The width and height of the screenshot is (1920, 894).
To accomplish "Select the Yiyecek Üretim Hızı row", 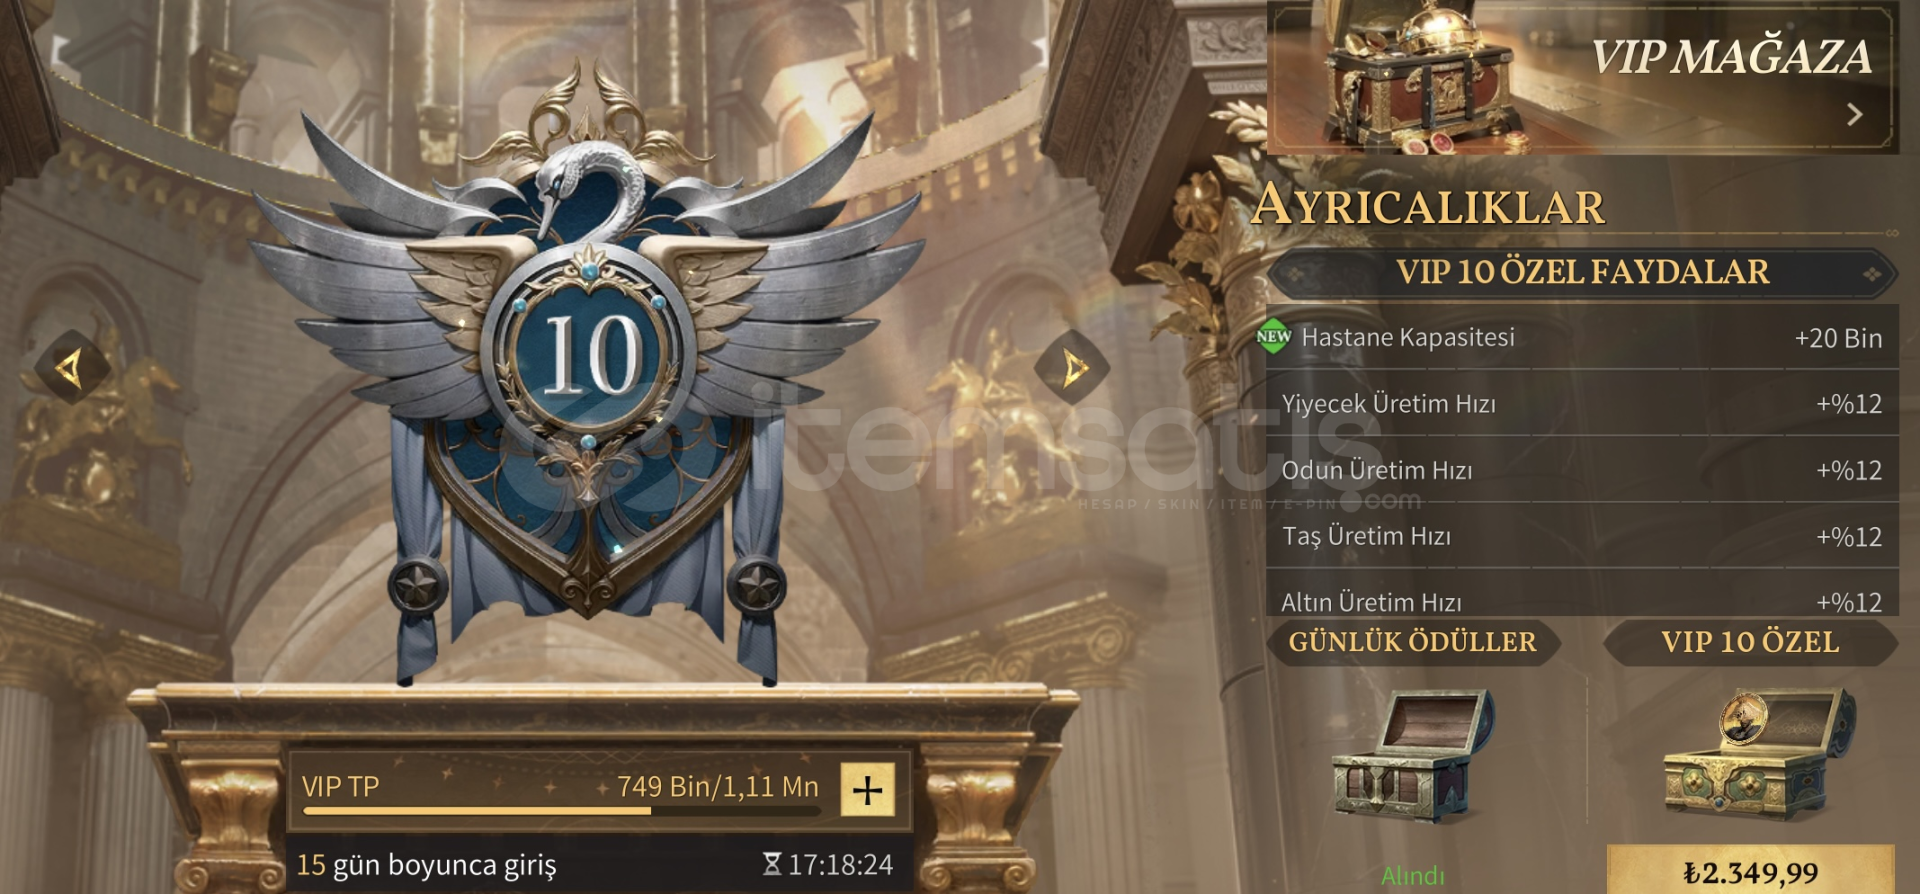I will pyautogui.click(x=1582, y=403).
